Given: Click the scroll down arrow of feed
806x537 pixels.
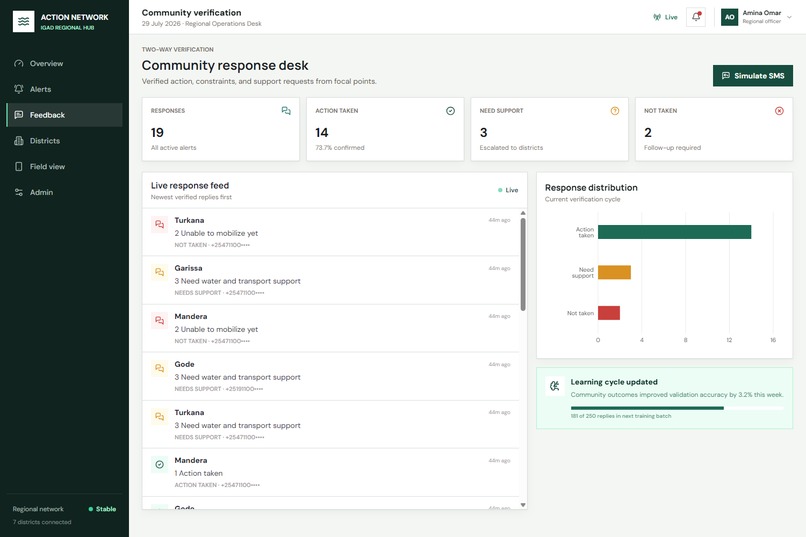Looking at the screenshot, I should [x=523, y=505].
